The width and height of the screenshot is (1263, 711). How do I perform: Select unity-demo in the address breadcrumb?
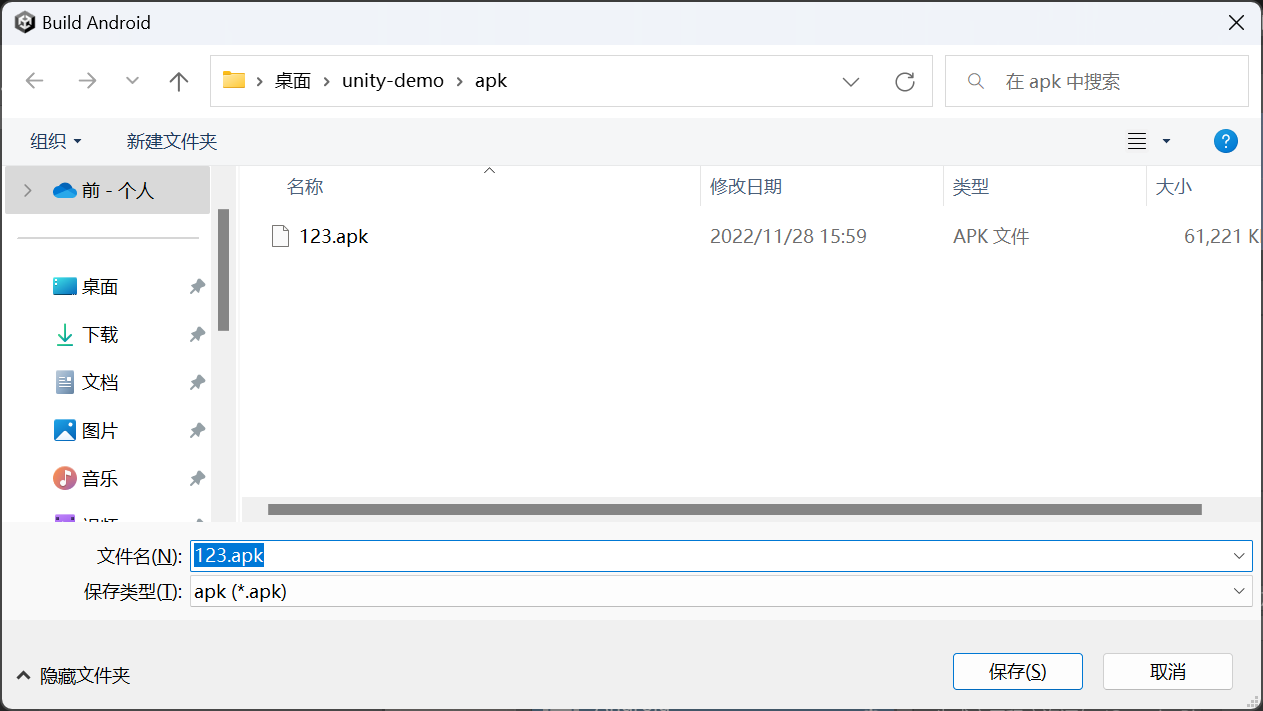(393, 81)
